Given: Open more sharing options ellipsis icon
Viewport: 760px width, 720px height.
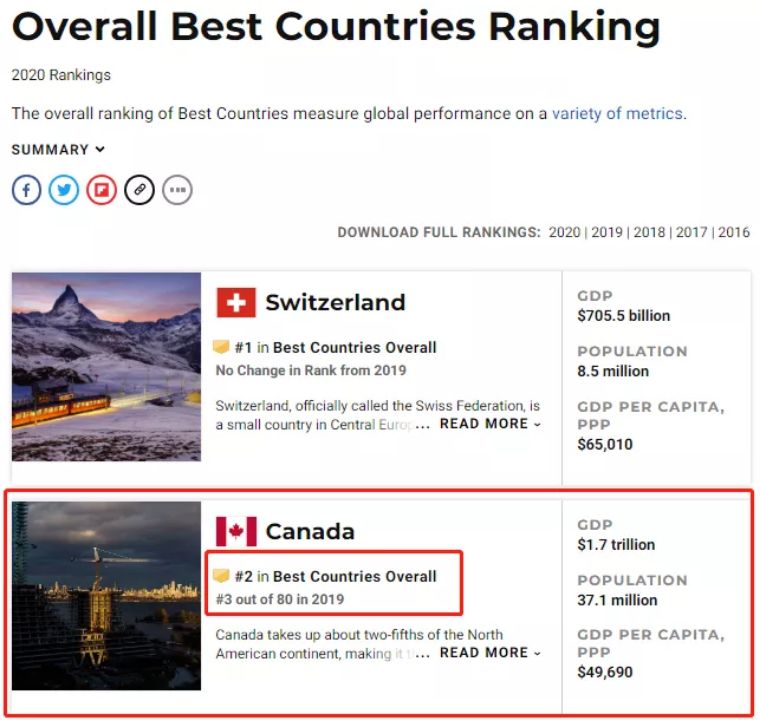Looking at the screenshot, I should (177, 189).
